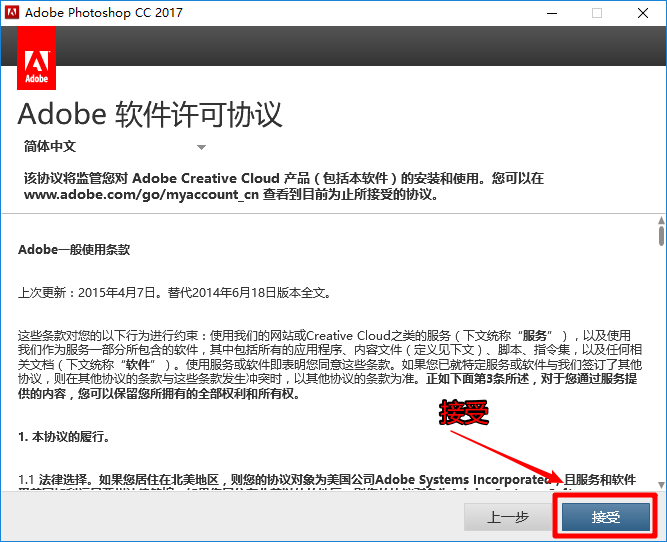Click the scrollbar up arrow
Viewport: 667px width, 542px height.
point(660,218)
